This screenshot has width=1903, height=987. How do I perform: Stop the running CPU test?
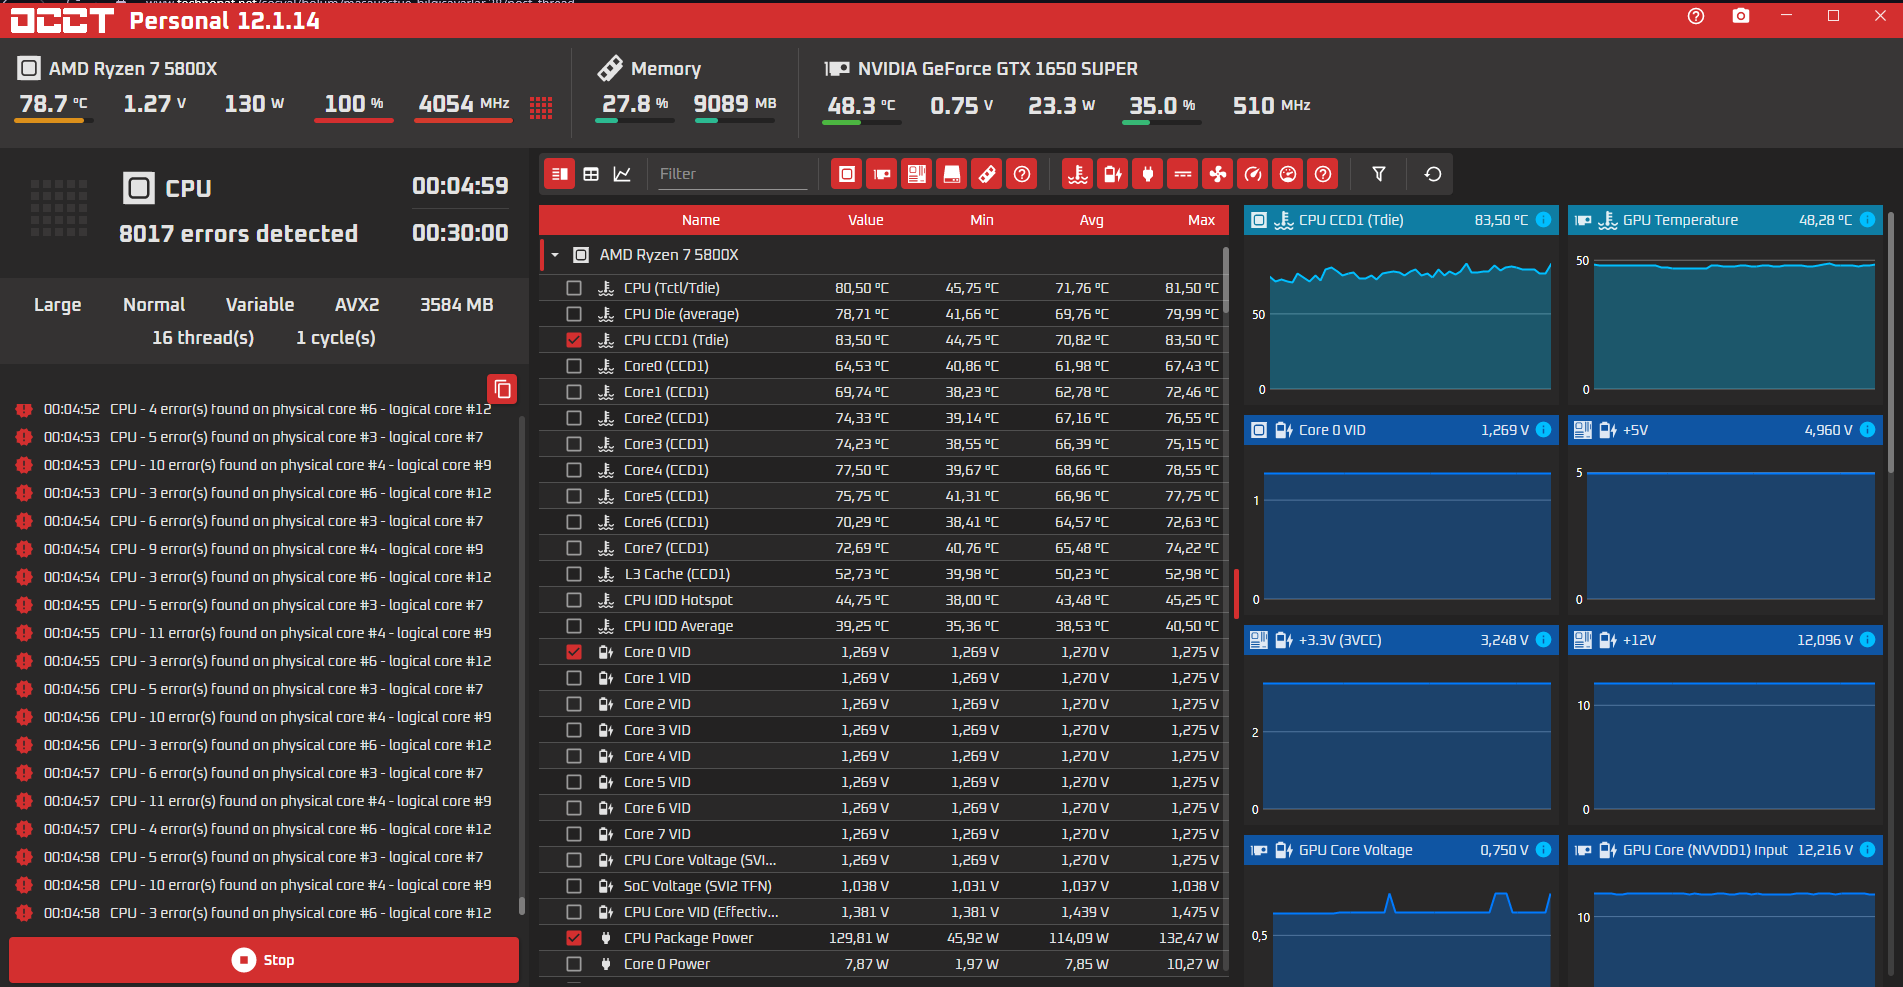pos(264,960)
